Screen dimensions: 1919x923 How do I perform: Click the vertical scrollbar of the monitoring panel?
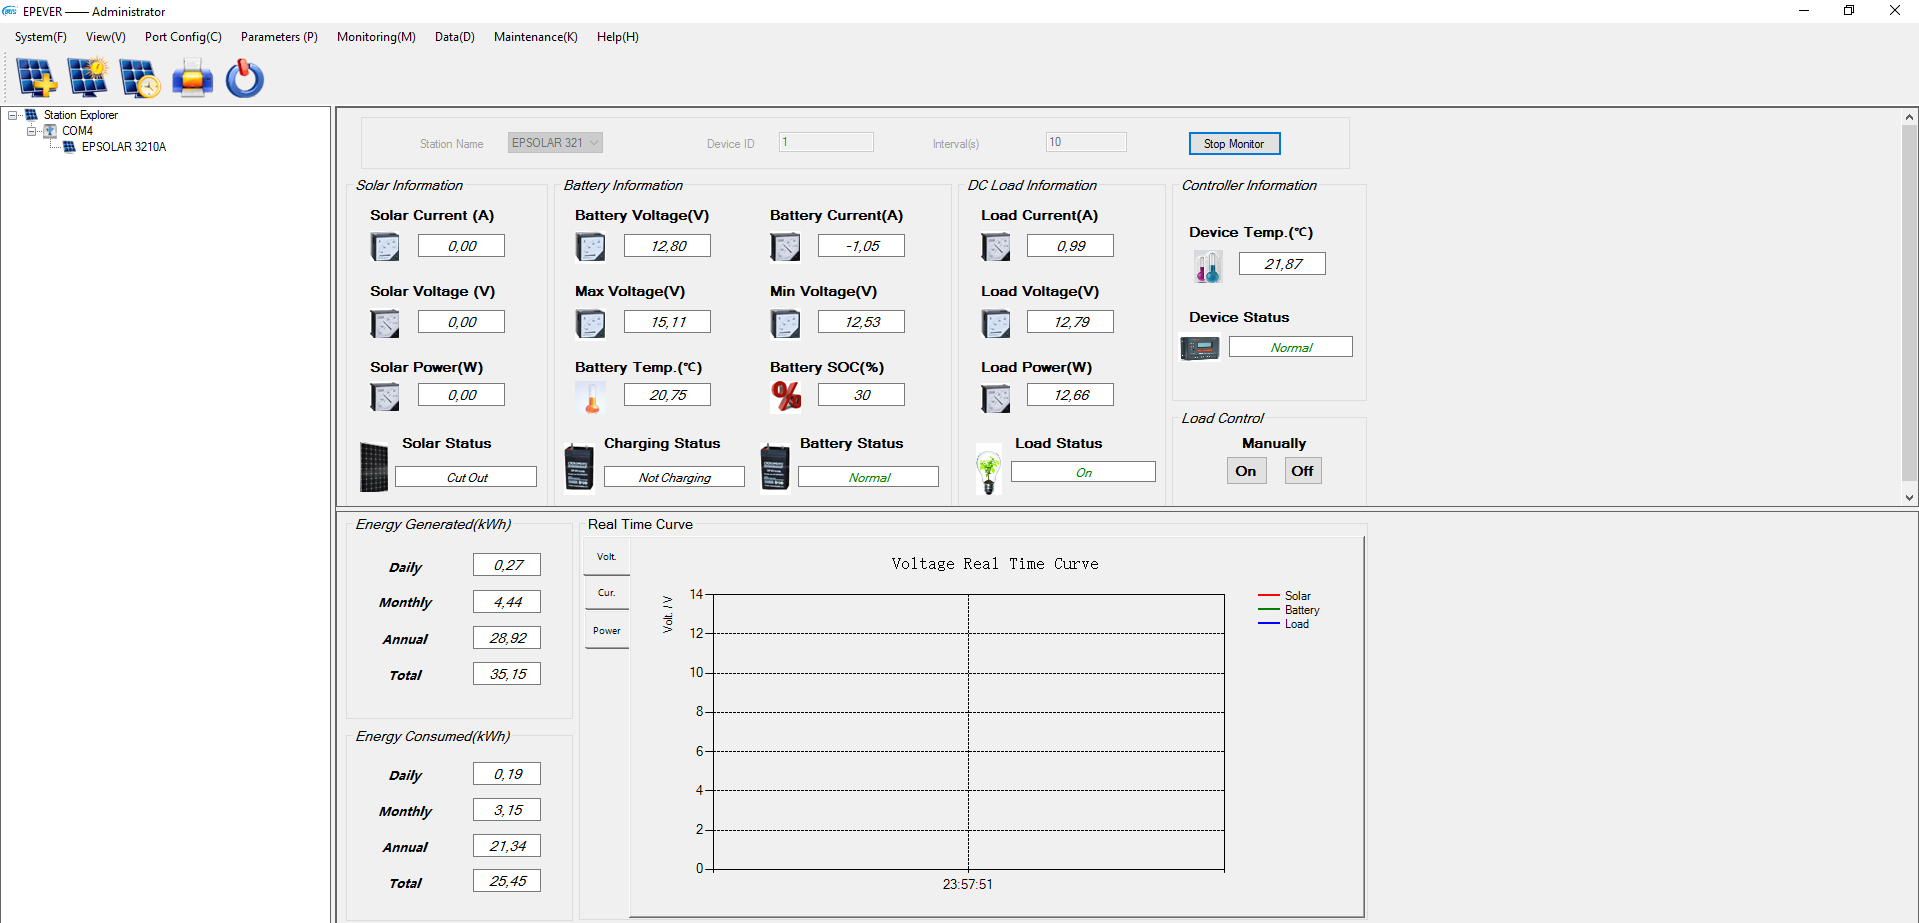tap(1909, 300)
